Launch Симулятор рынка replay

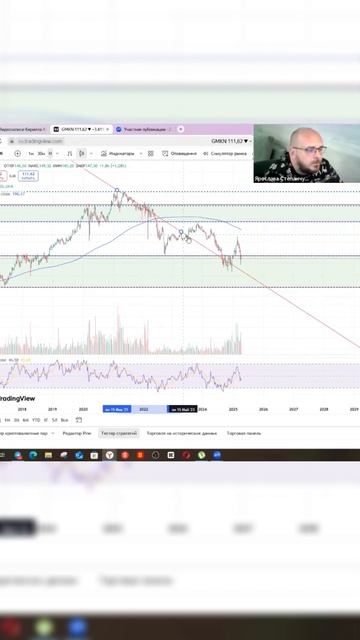224,153
